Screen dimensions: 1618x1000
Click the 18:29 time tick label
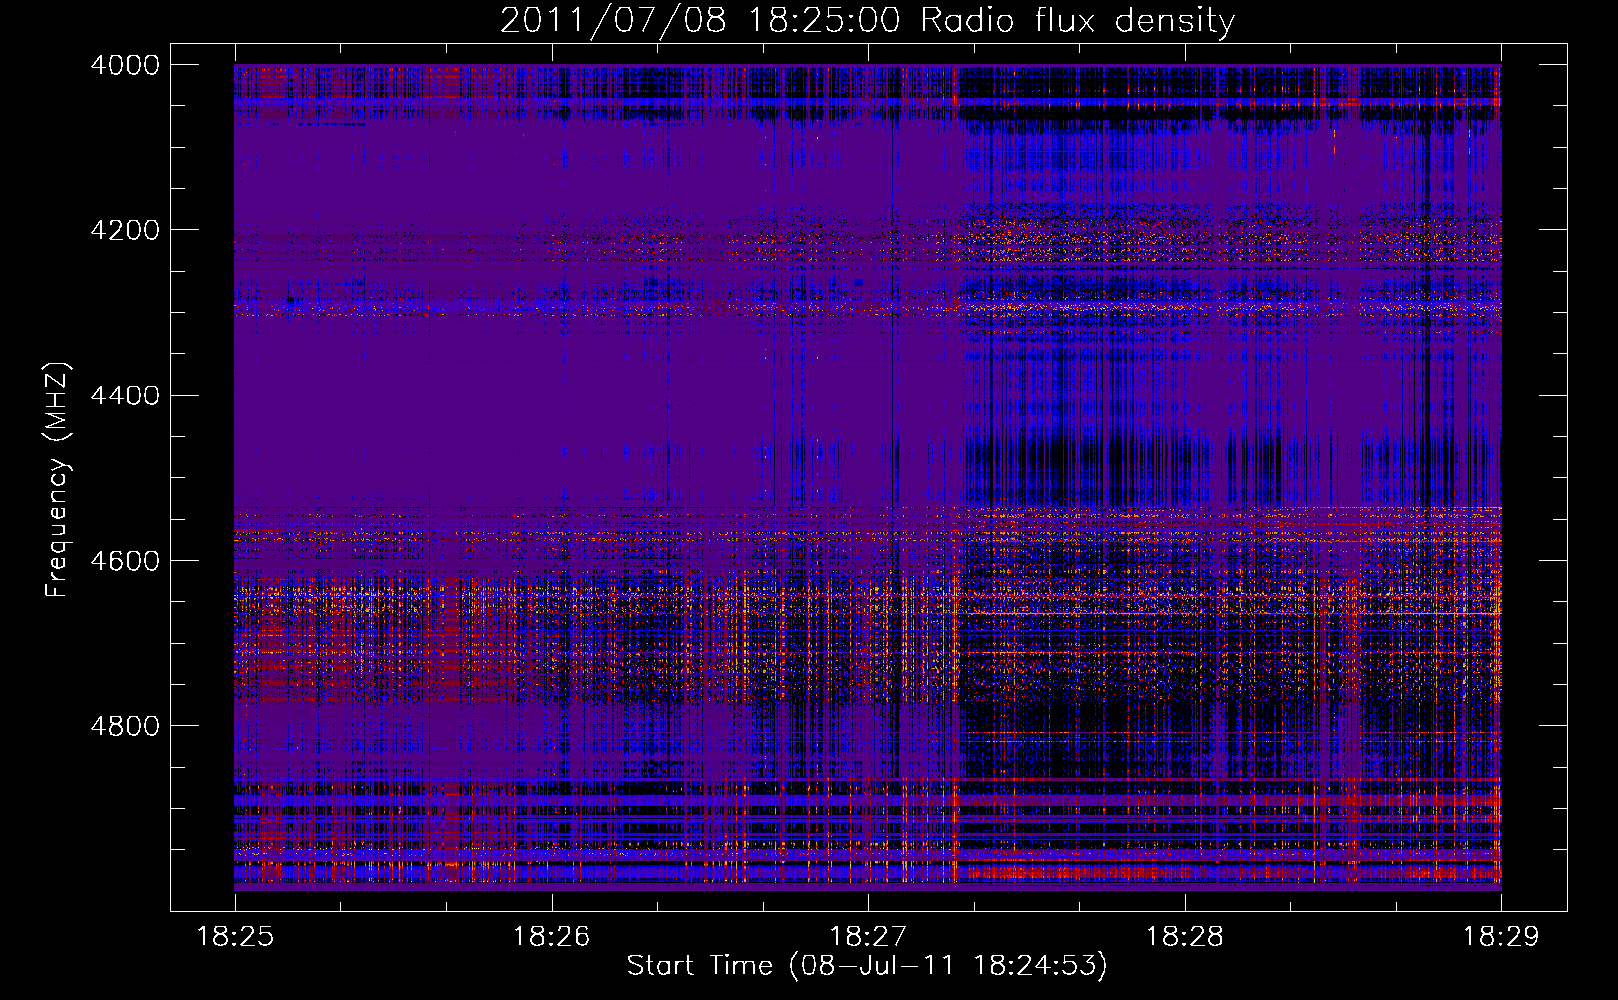(1501, 937)
